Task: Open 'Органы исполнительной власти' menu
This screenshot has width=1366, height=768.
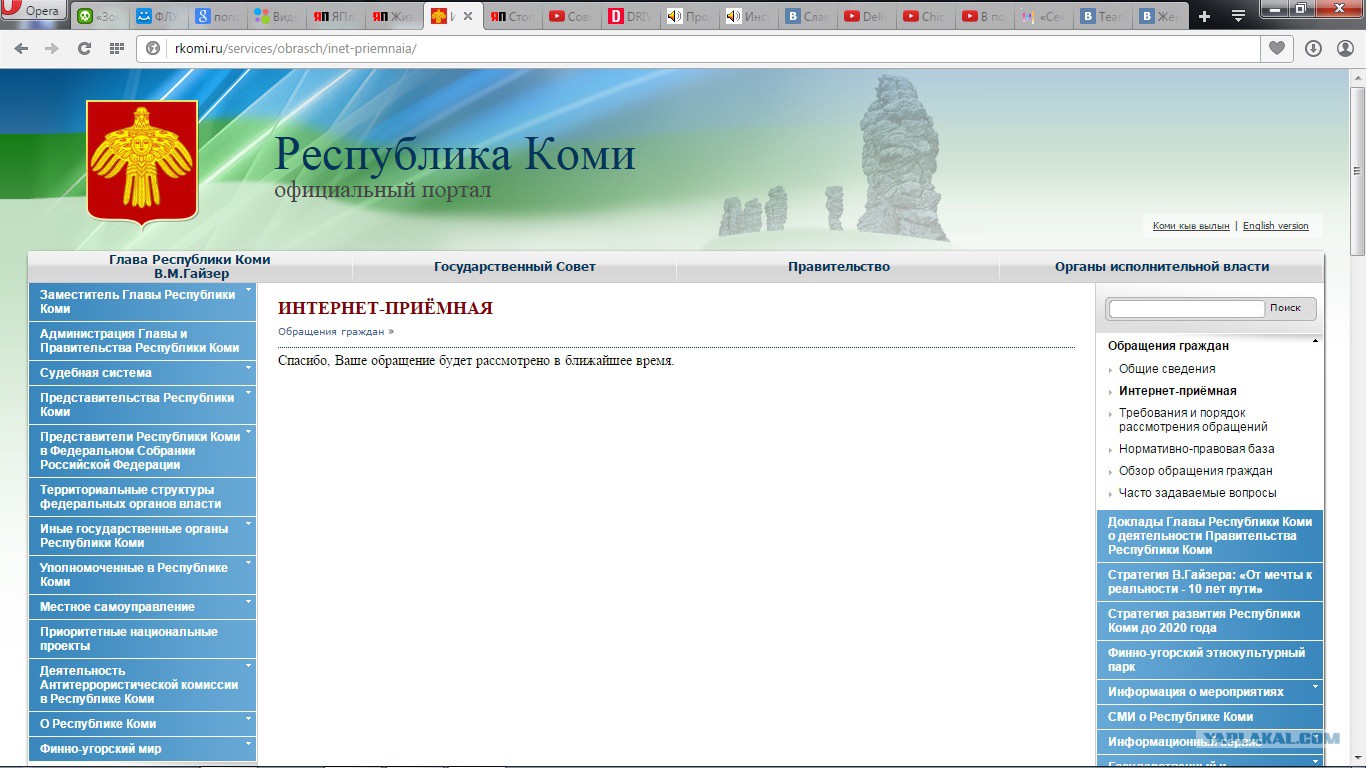Action: click(1161, 266)
